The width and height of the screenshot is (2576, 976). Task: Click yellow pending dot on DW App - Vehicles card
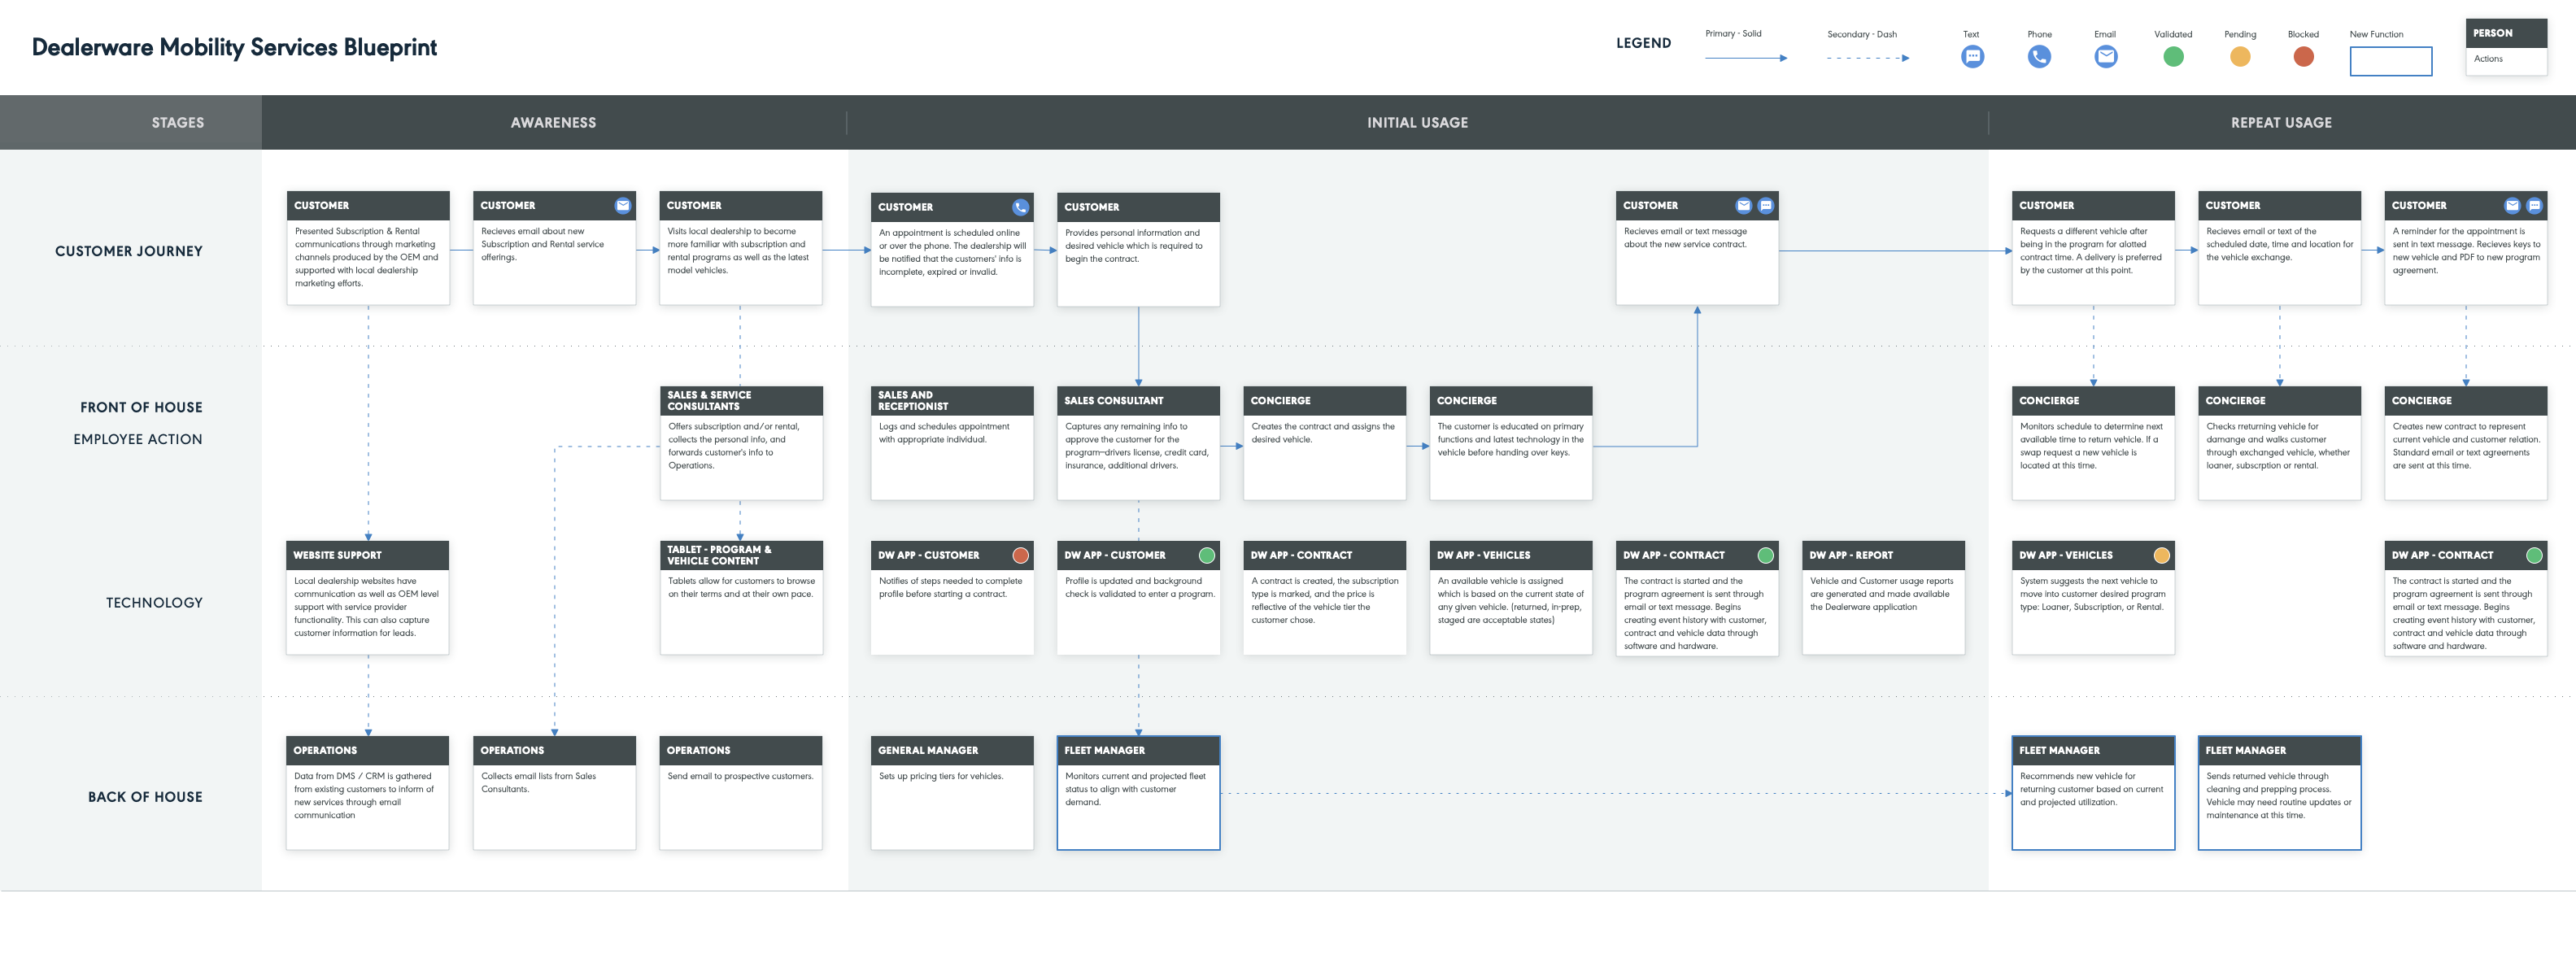(x=2161, y=555)
